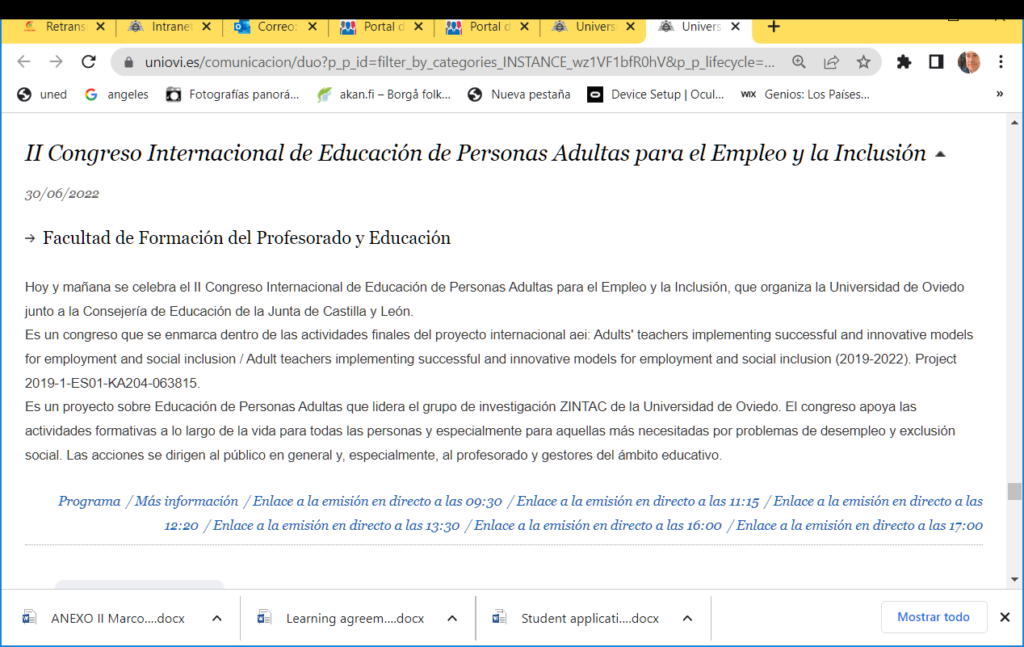Share this page via share icon
This screenshot has height=647, width=1024.
[831, 62]
